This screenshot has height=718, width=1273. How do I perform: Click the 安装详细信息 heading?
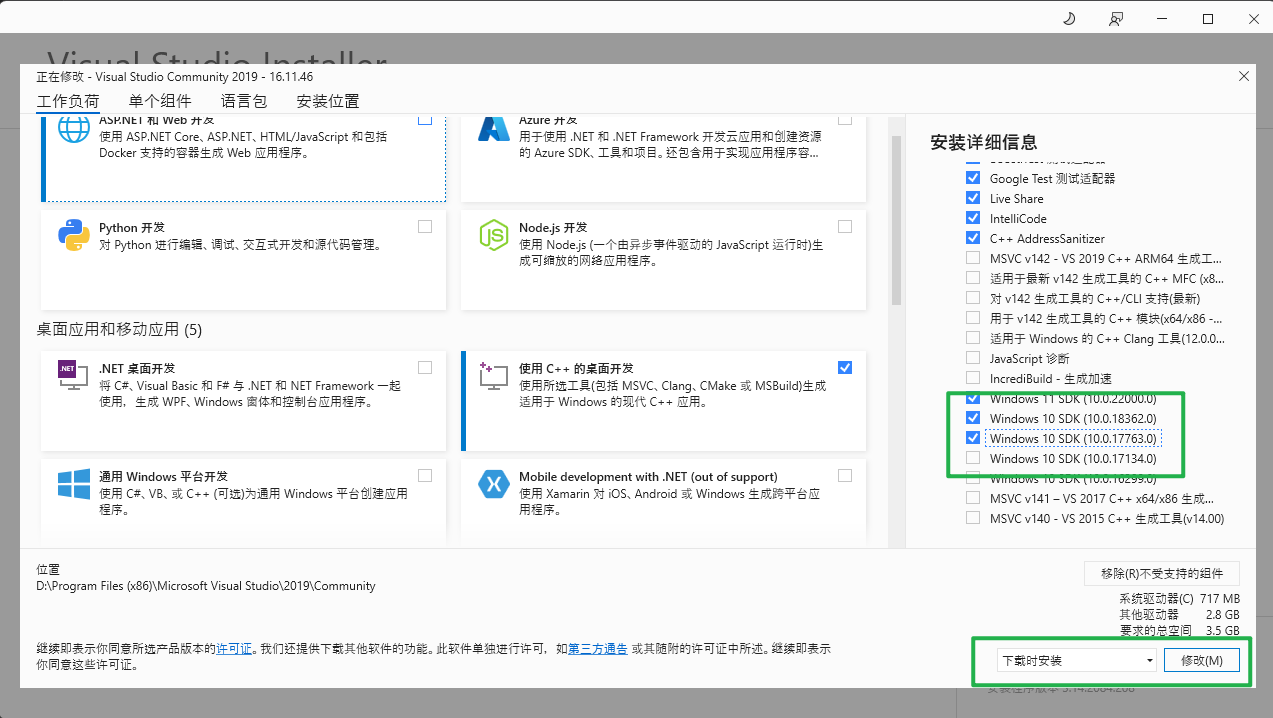point(983,142)
